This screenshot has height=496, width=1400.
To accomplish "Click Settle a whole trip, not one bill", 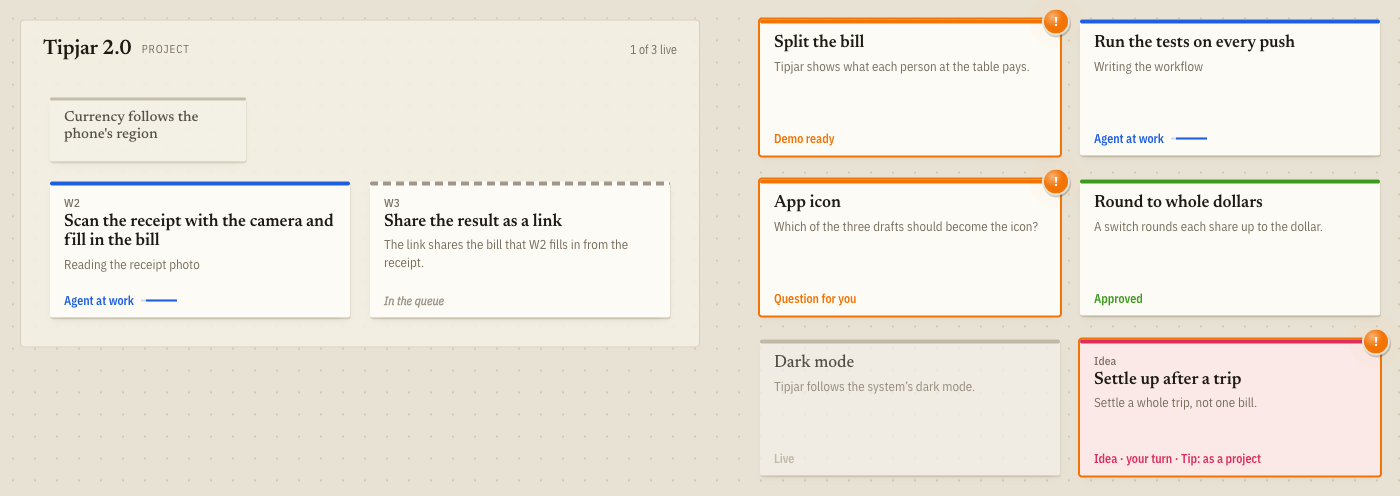I will pyautogui.click(x=1175, y=403).
